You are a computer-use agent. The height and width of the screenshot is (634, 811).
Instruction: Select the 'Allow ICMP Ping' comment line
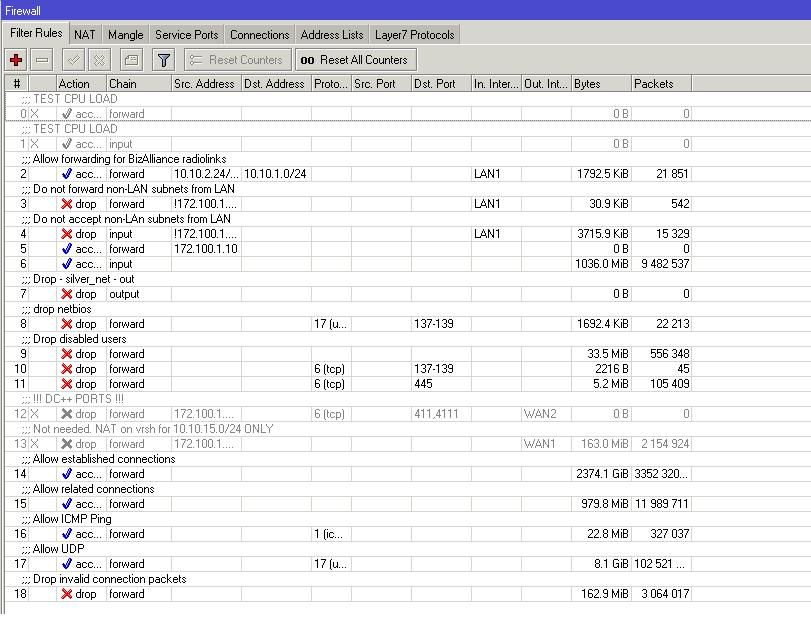tap(72, 519)
